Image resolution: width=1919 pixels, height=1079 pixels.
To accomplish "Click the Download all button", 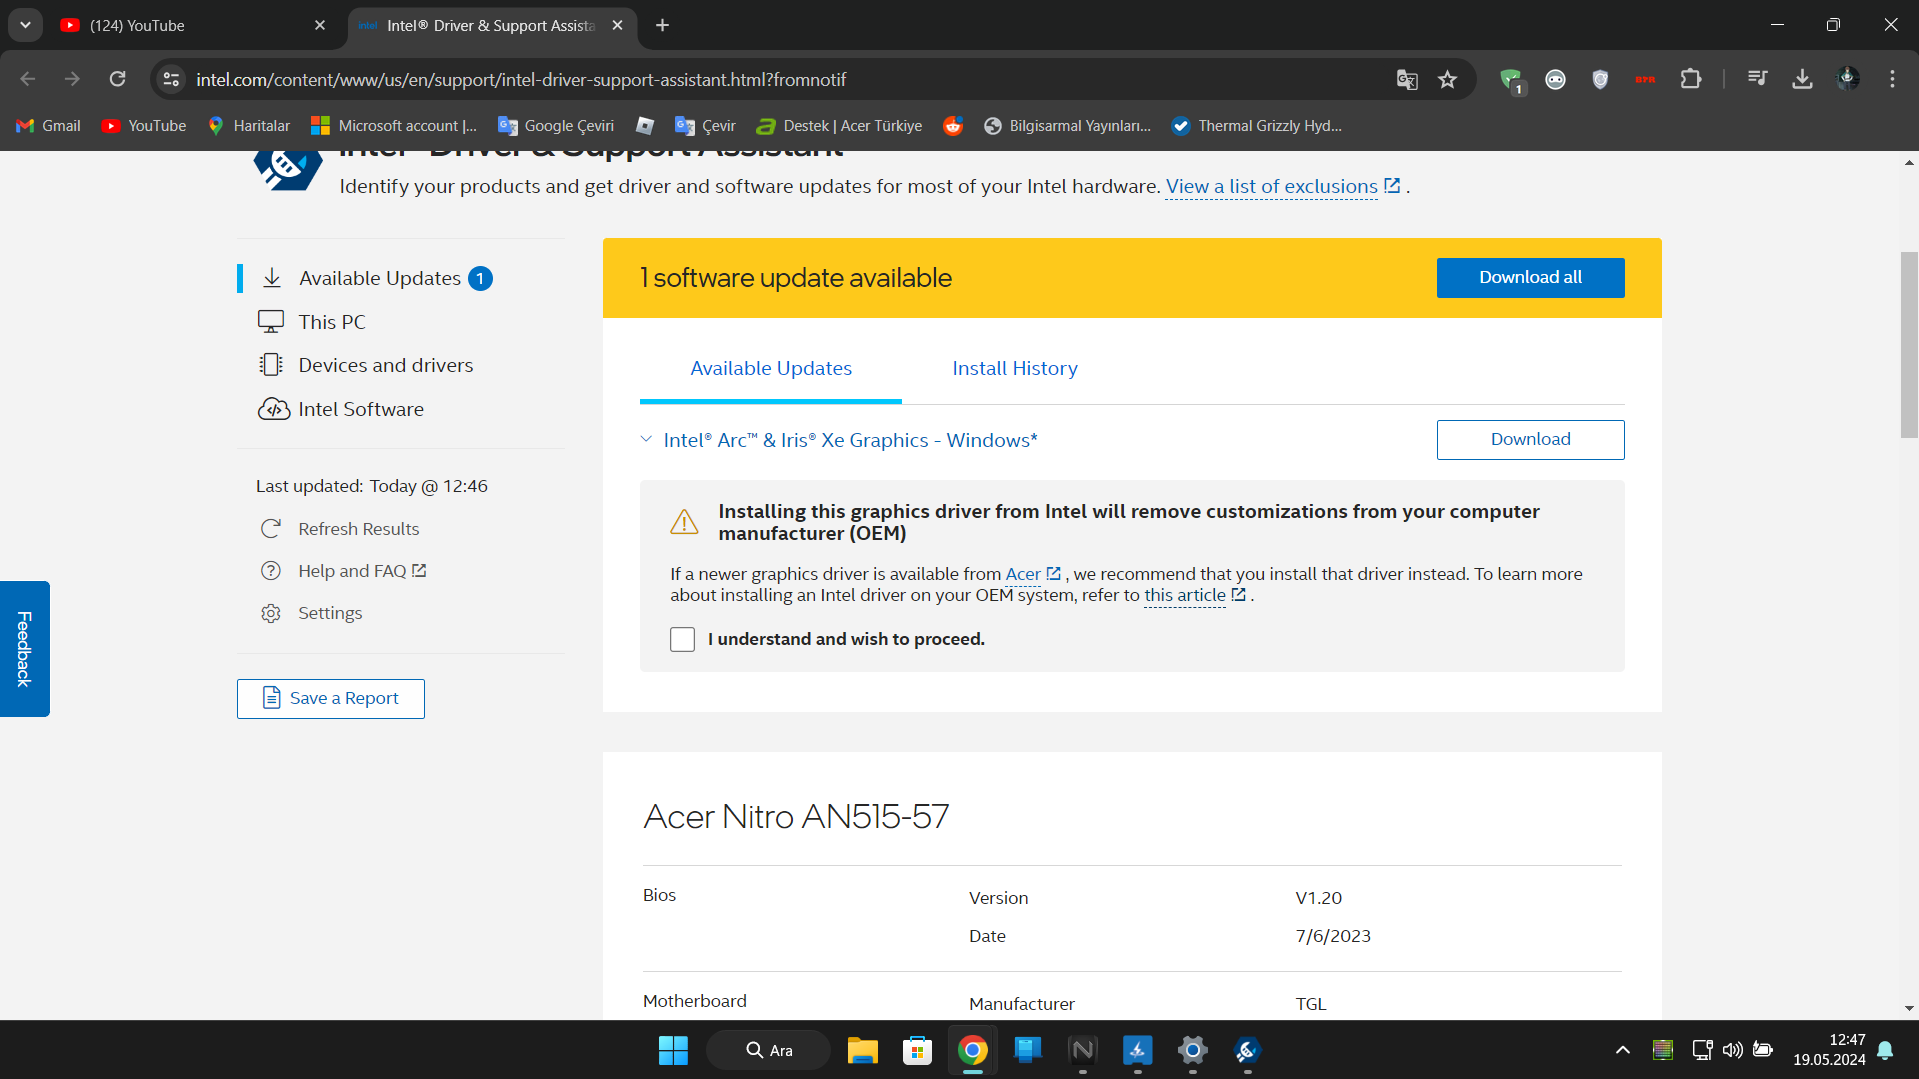I will click(1530, 278).
